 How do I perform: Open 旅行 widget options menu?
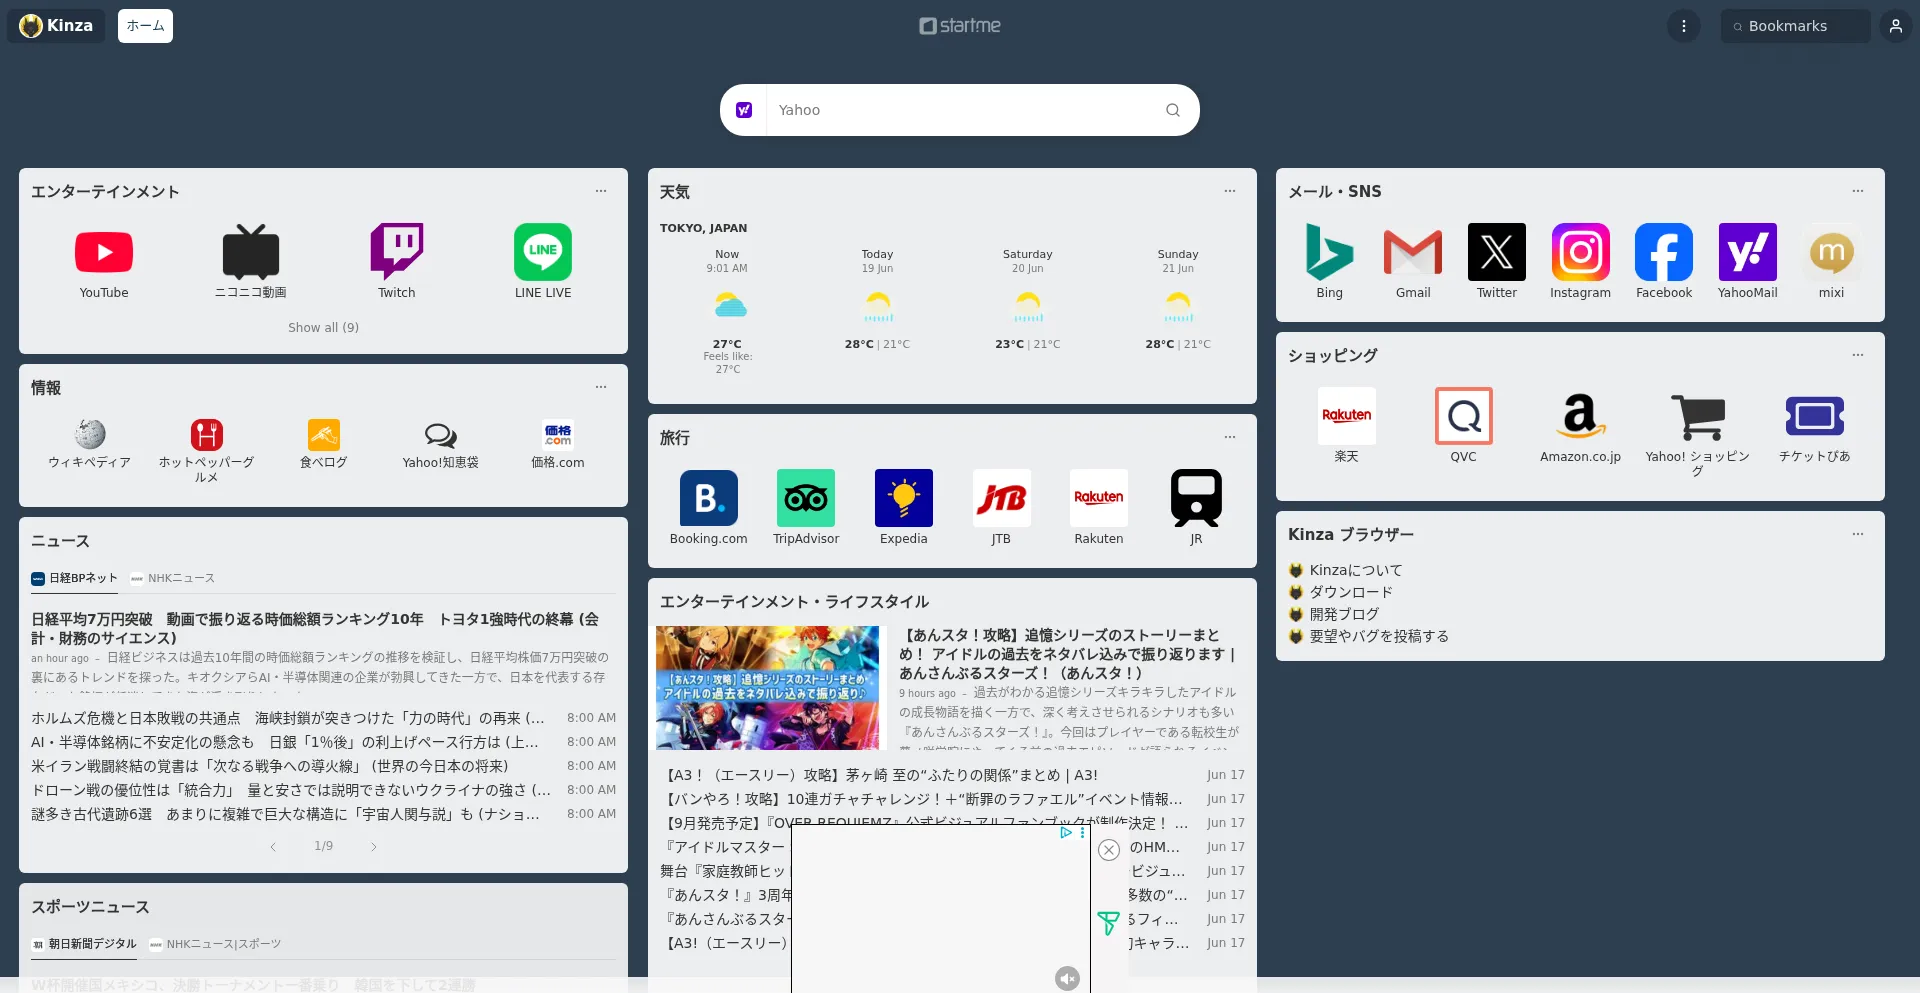coord(1230,437)
